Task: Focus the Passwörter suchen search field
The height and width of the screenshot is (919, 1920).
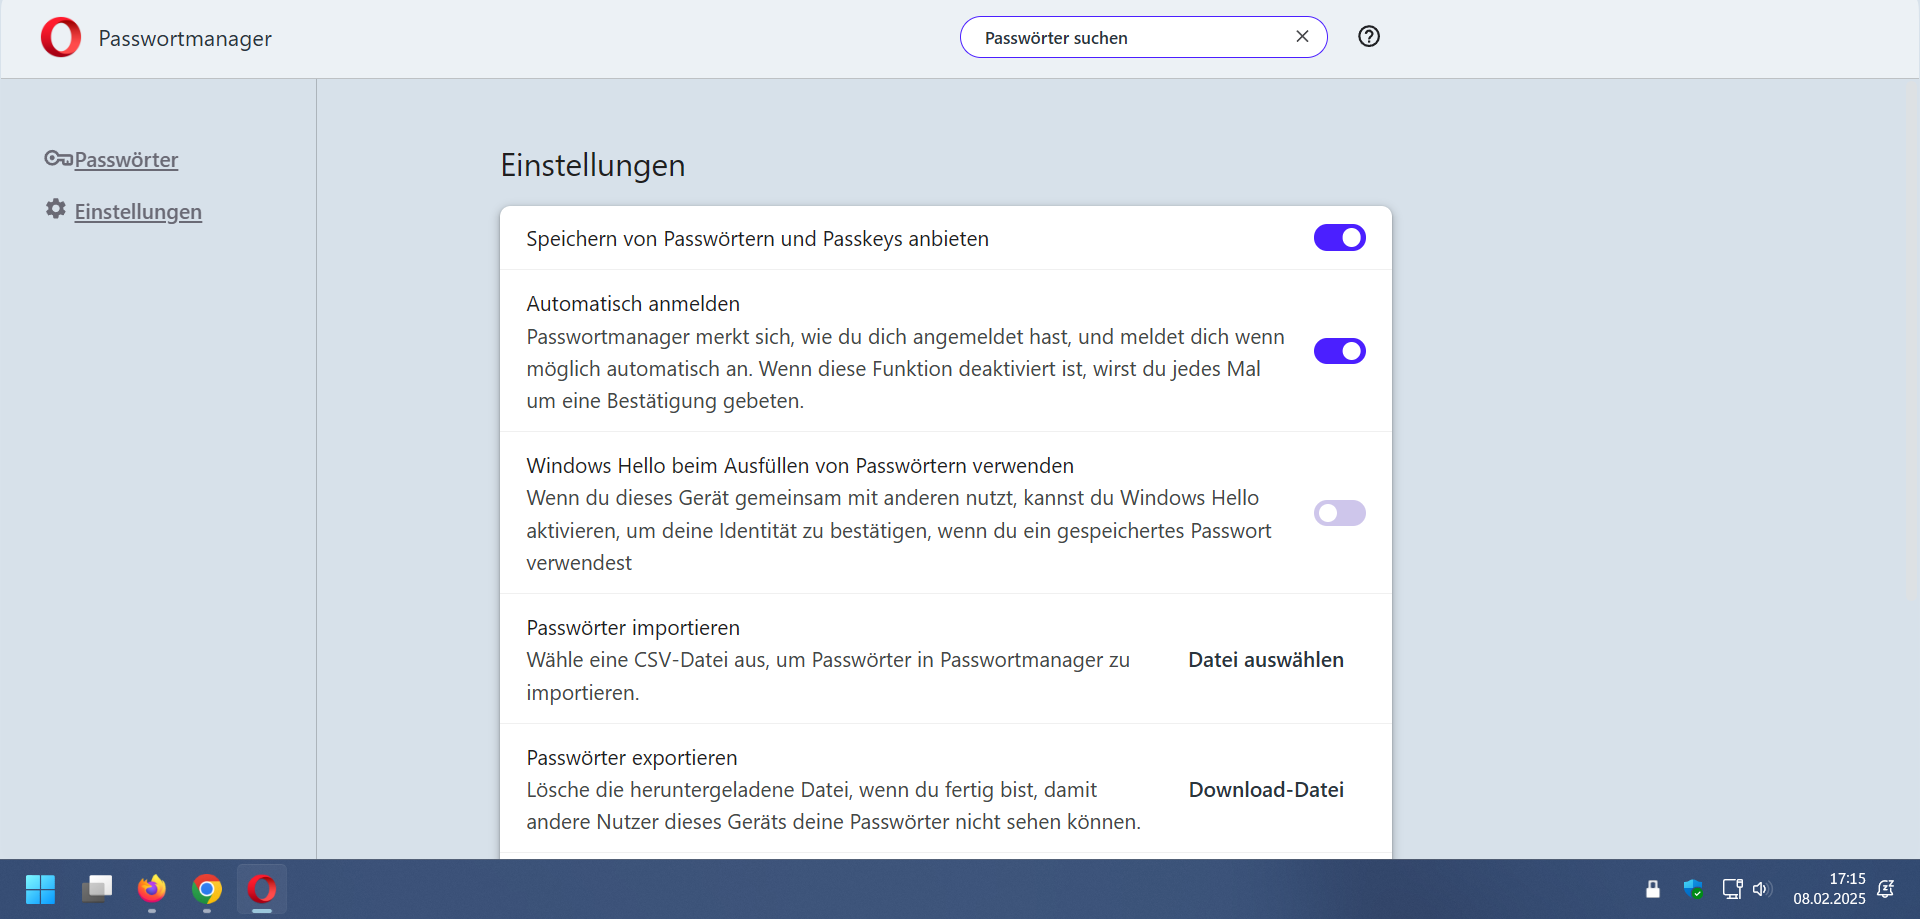Action: [x=1130, y=38]
